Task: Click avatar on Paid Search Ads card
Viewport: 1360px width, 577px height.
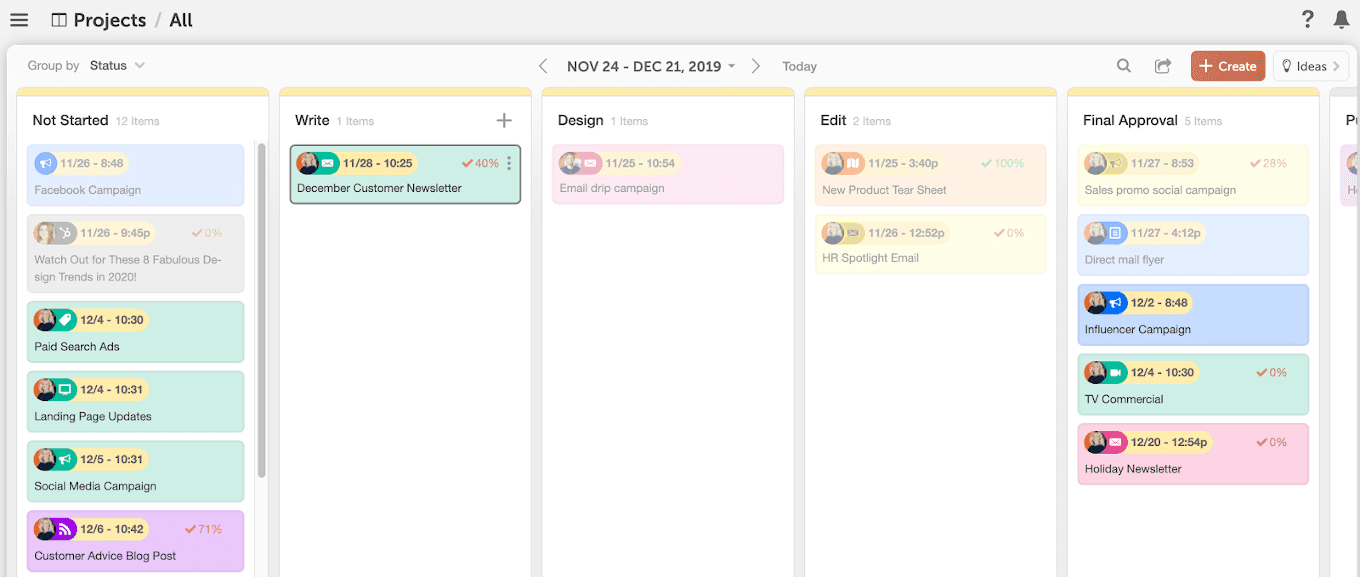Action: (x=45, y=320)
